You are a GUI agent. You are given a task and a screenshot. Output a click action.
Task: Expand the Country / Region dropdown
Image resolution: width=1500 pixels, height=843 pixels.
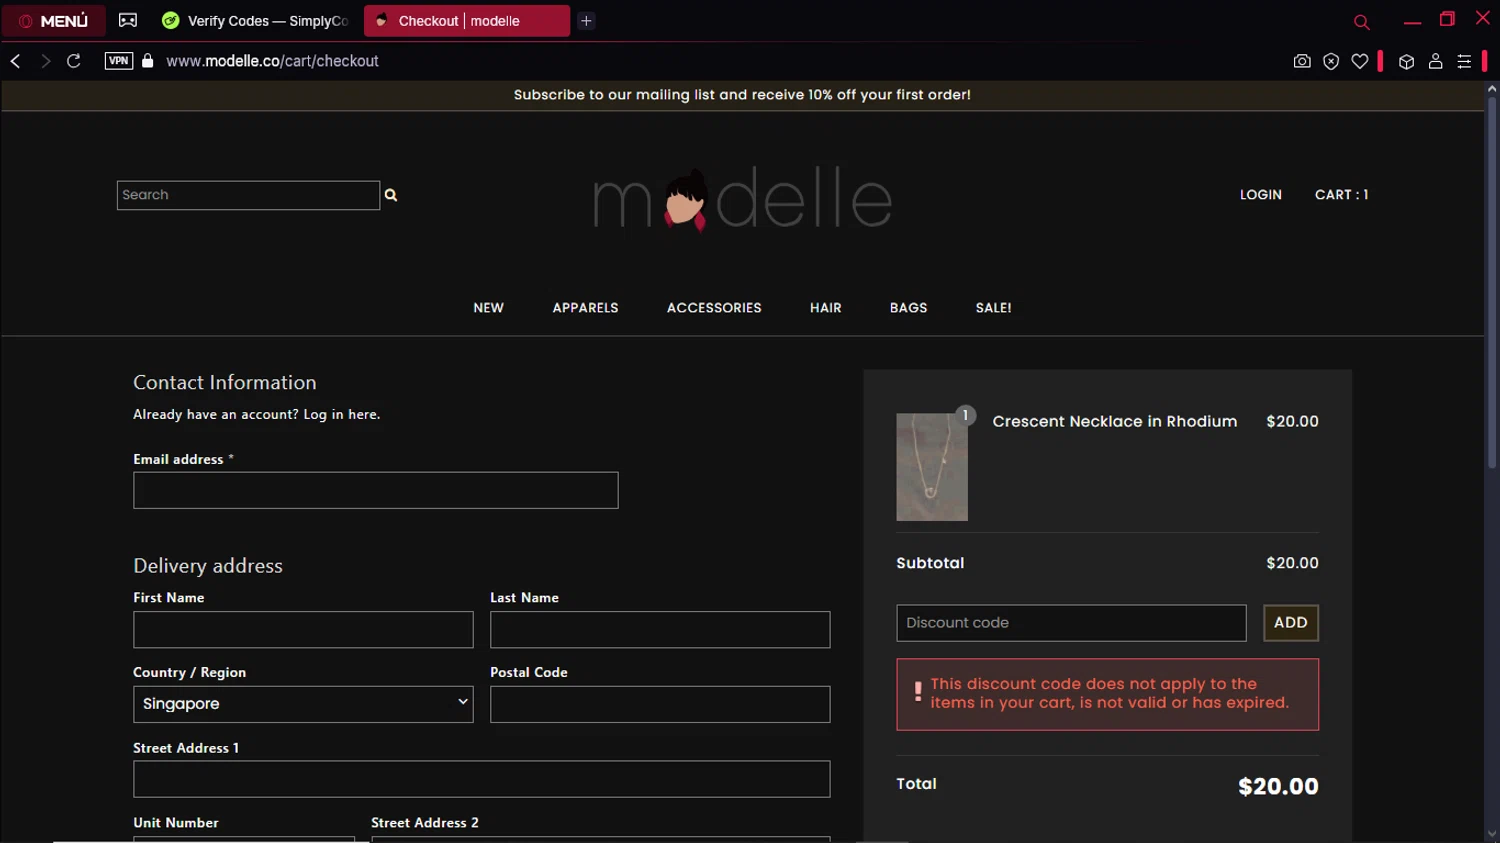(303, 704)
